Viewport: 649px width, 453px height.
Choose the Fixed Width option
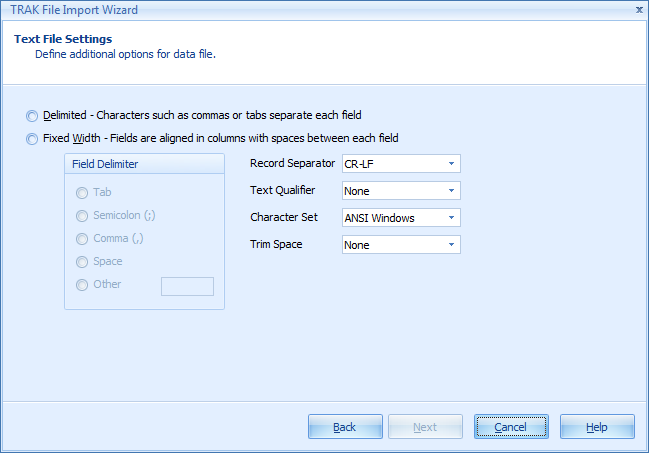click(35, 139)
